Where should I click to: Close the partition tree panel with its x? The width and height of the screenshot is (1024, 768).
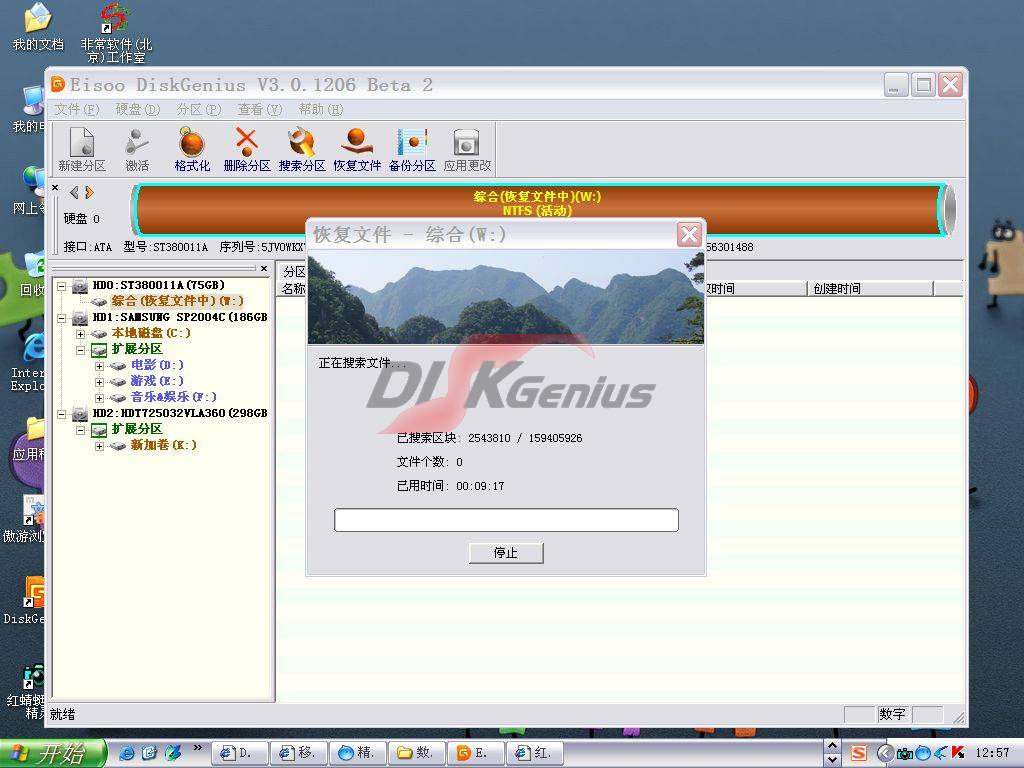point(264,268)
